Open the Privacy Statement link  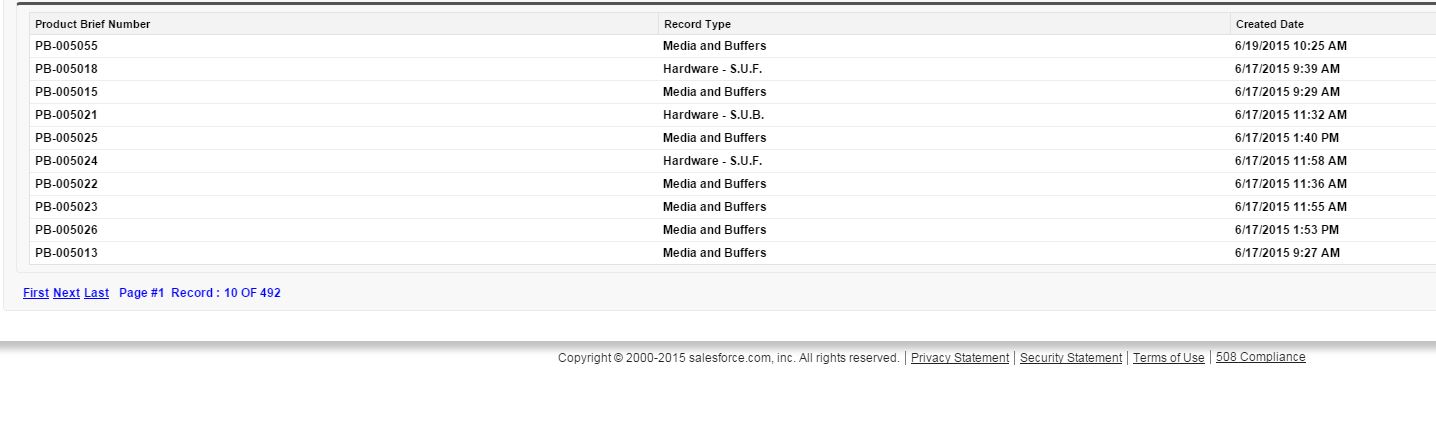[x=959, y=358]
